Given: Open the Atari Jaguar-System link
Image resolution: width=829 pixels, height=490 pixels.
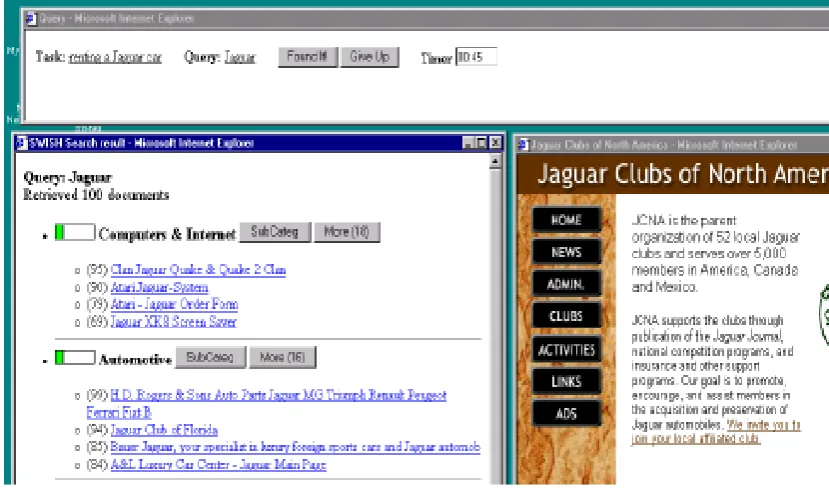Looking at the screenshot, I should point(159,287).
